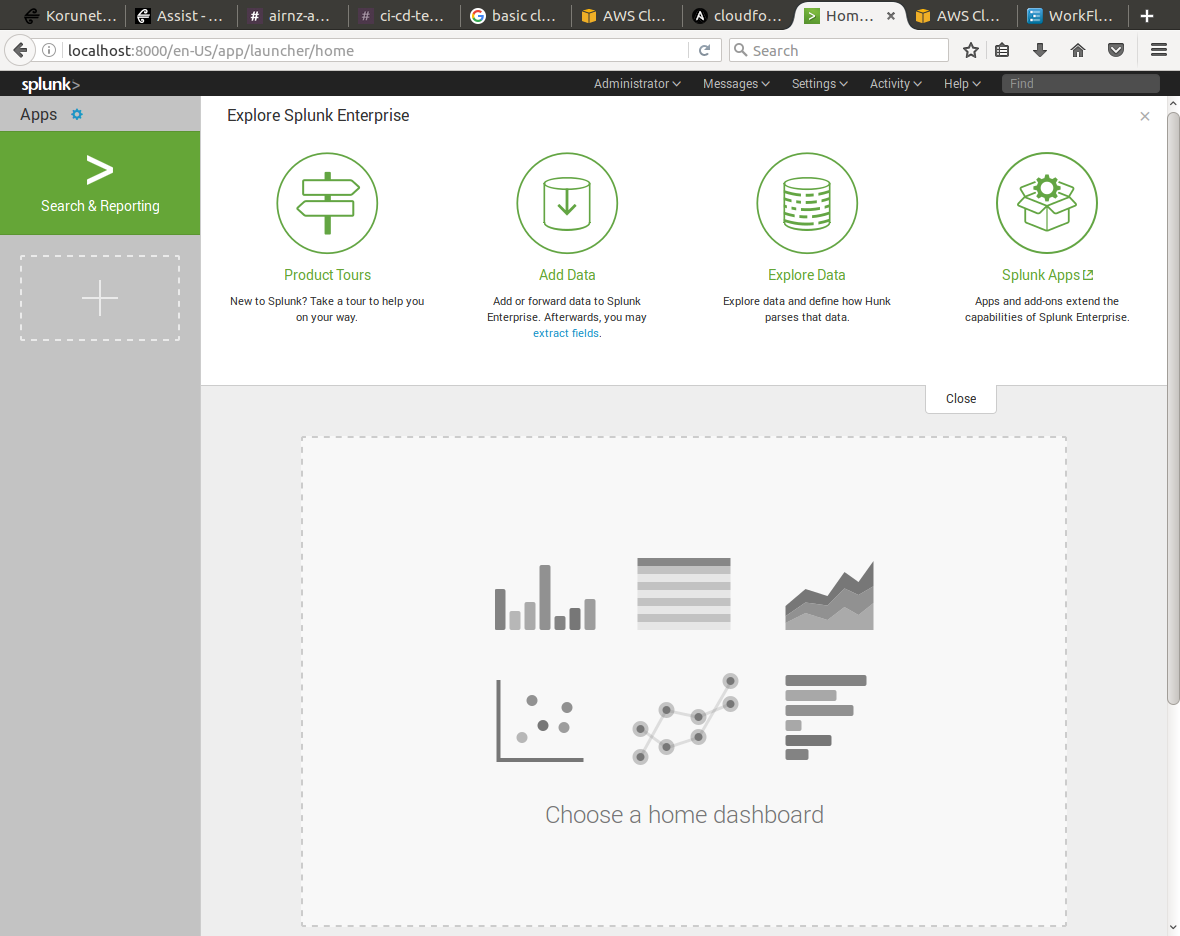Switch to the basic cl Google tab
The image size is (1180, 936).
(x=514, y=16)
